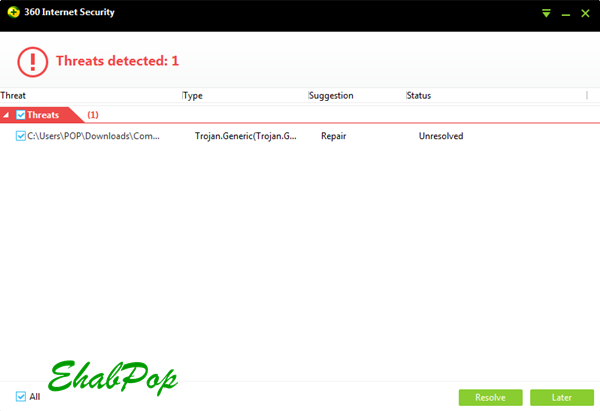Open the green title bar dropdown menu

(546, 13)
